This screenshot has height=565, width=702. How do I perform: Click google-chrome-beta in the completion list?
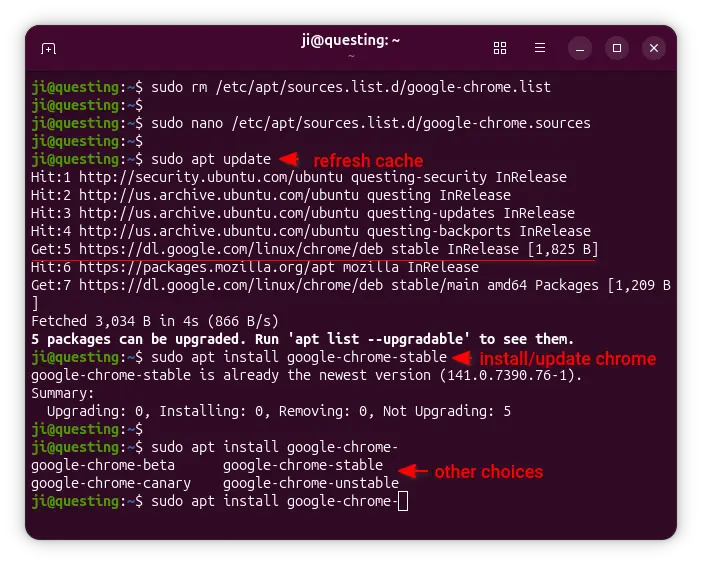click(103, 466)
